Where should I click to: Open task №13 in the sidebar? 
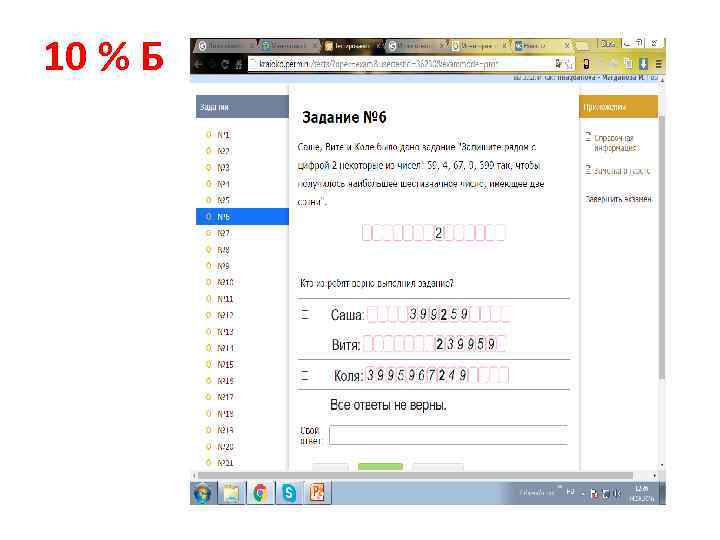[225, 332]
